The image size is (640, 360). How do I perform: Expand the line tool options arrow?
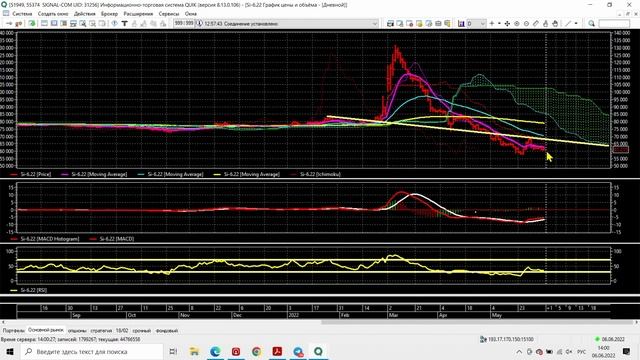(x=576, y=23)
